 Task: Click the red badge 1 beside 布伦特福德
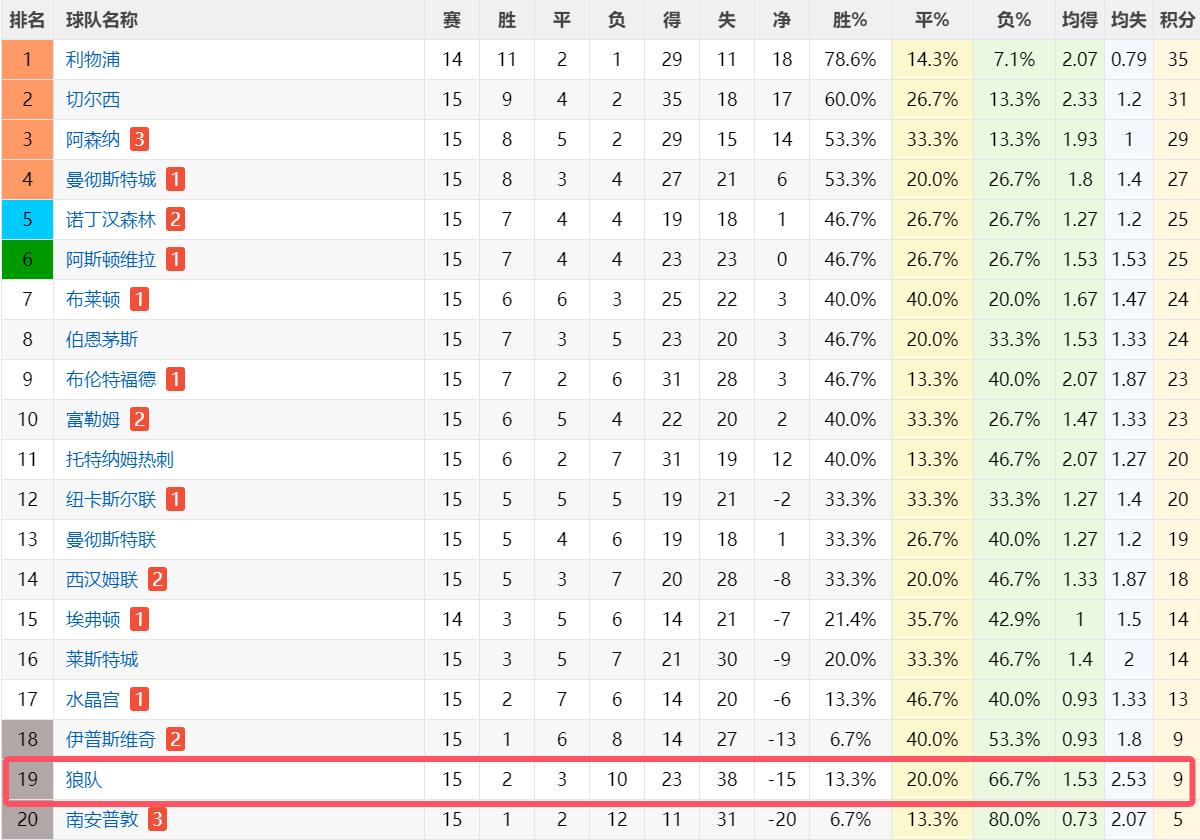175,379
